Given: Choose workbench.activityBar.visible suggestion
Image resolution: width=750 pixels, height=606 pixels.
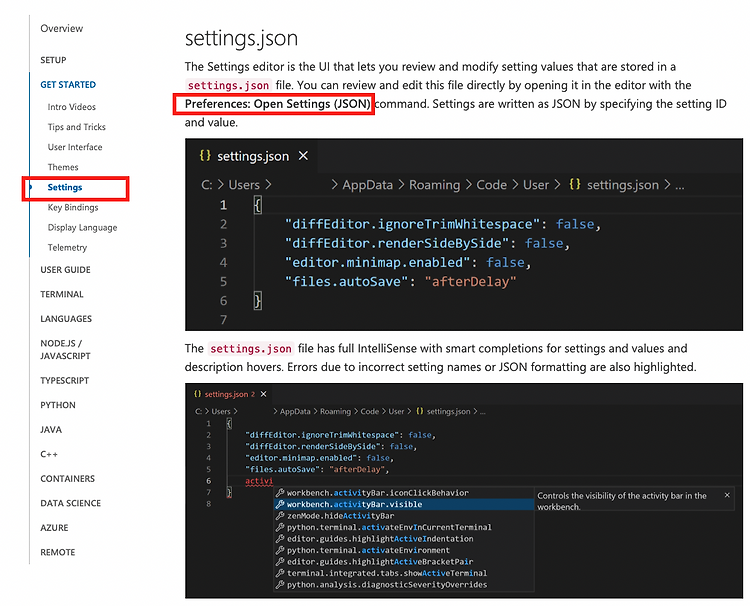Looking at the screenshot, I should 403,504.
